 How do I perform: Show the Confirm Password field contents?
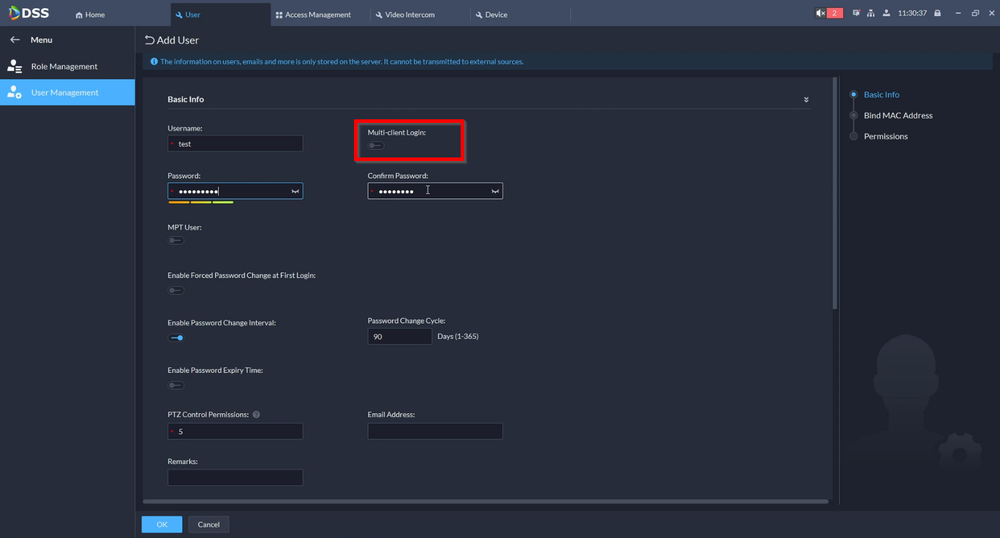click(x=495, y=191)
